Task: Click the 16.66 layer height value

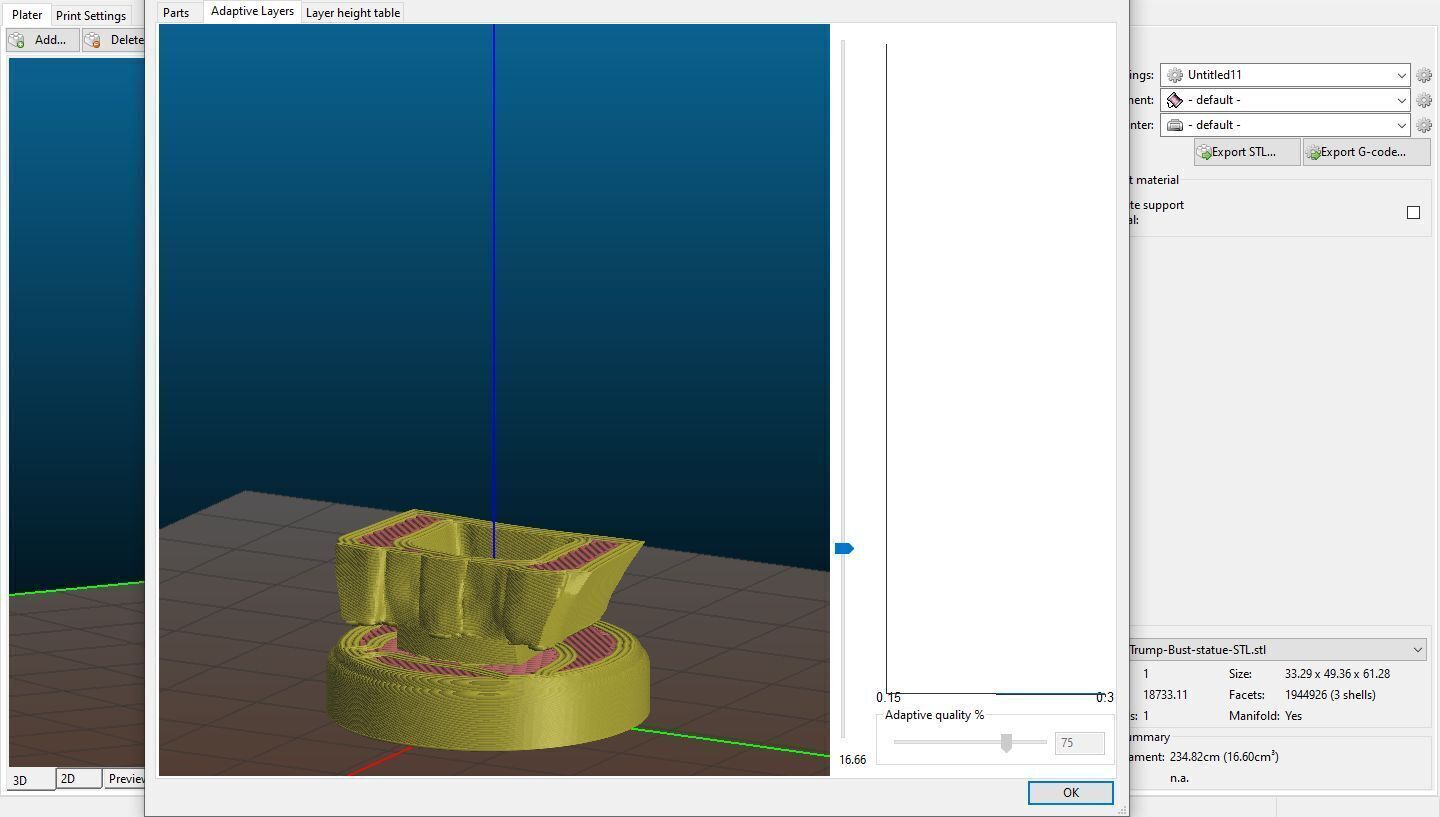Action: pos(852,760)
